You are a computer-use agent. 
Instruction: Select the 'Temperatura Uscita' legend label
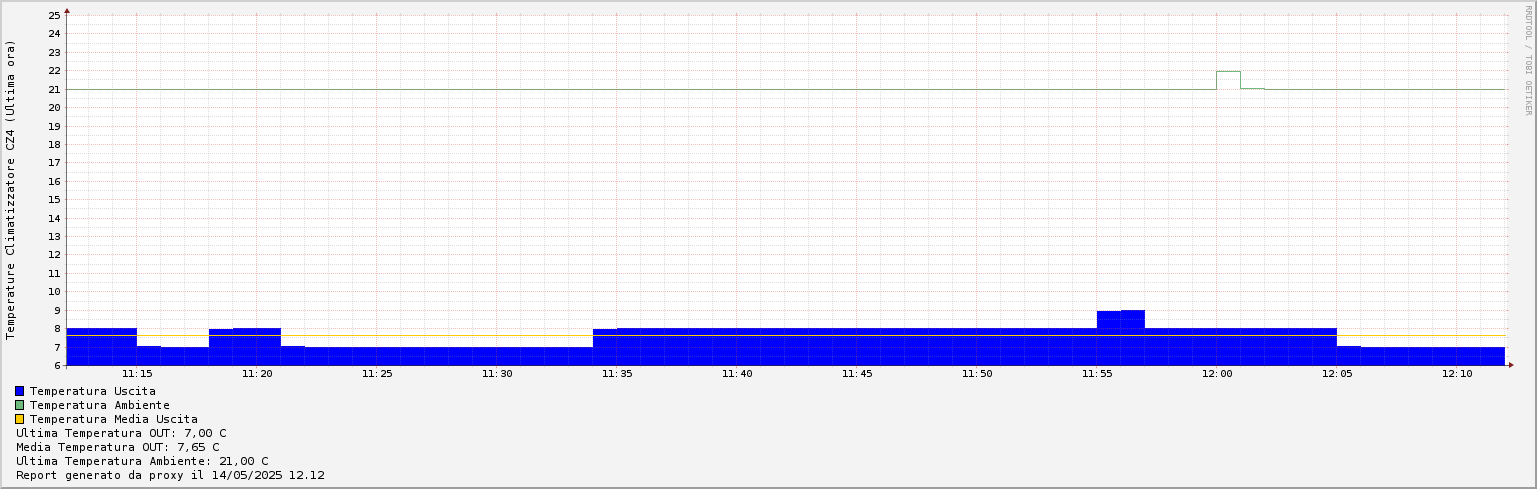pyautogui.click(x=93, y=391)
